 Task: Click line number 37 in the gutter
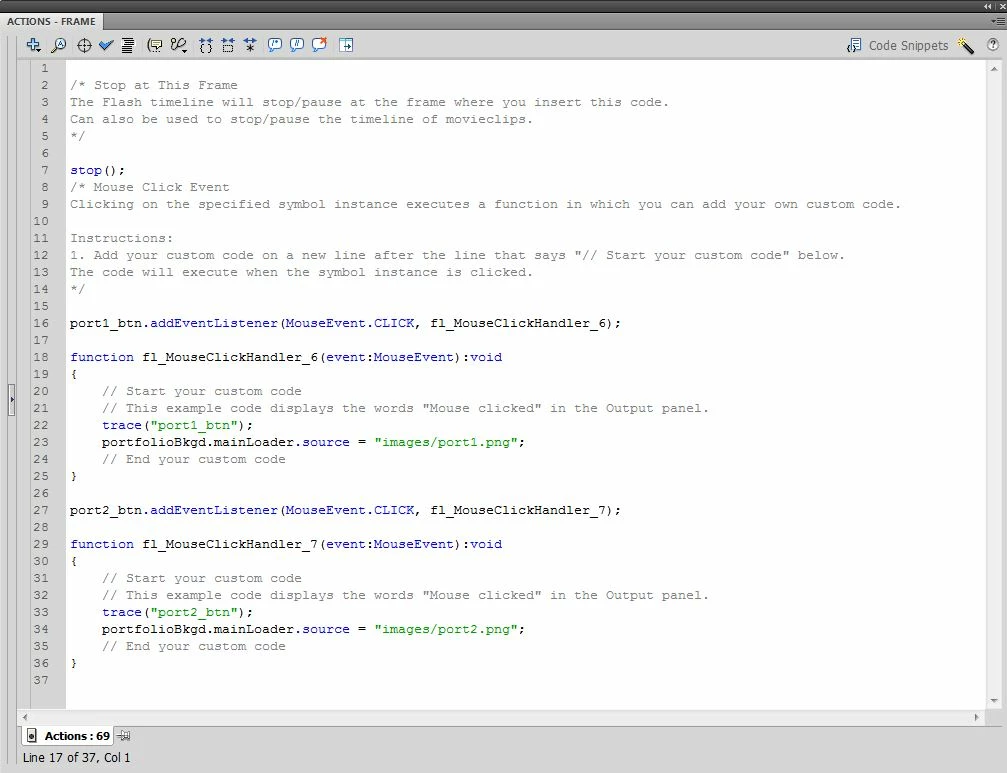coord(41,680)
